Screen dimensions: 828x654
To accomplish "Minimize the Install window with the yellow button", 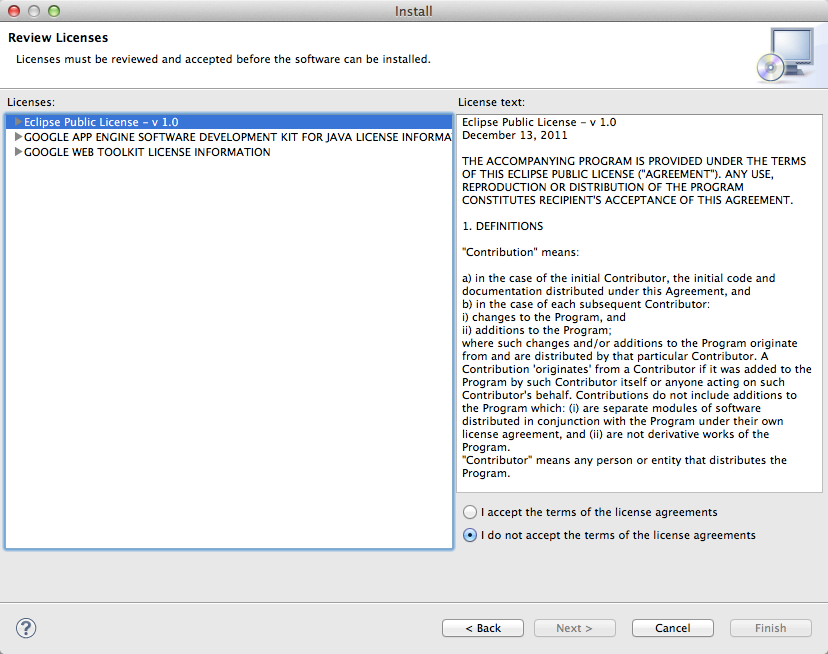I will click(x=34, y=11).
